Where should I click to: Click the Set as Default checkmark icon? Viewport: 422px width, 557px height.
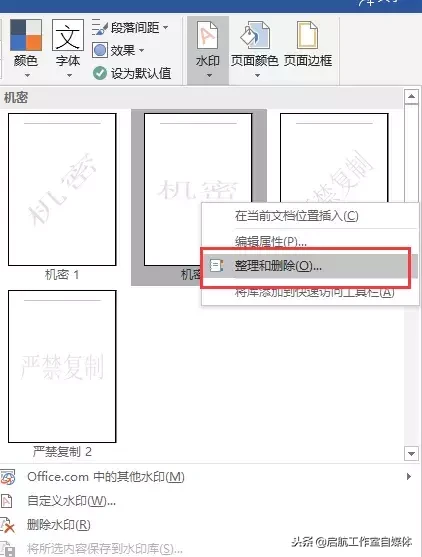[99, 73]
